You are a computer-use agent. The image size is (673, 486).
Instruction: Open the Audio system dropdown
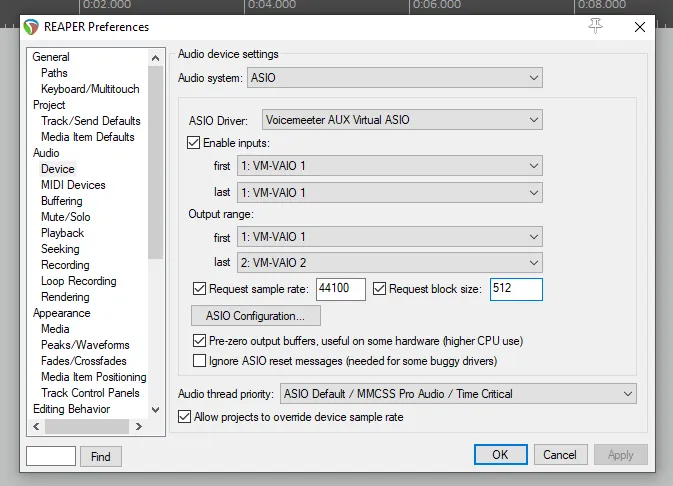[394, 78]
